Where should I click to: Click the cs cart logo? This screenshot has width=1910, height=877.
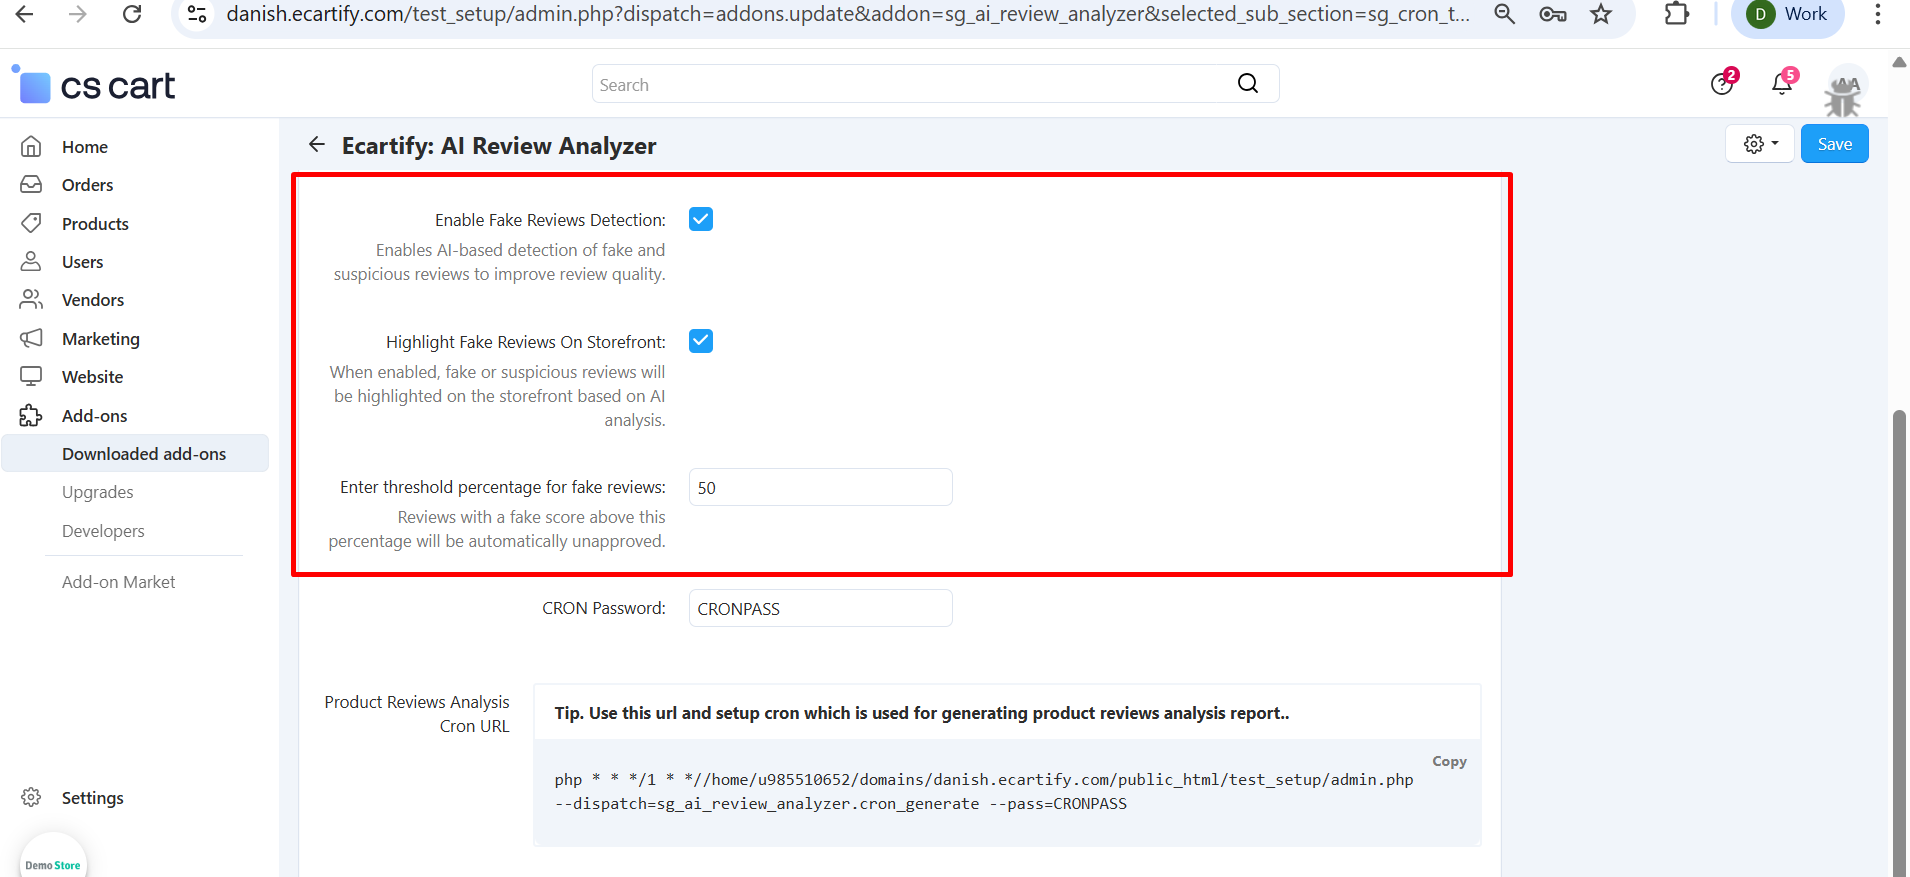tap(96, 86)
